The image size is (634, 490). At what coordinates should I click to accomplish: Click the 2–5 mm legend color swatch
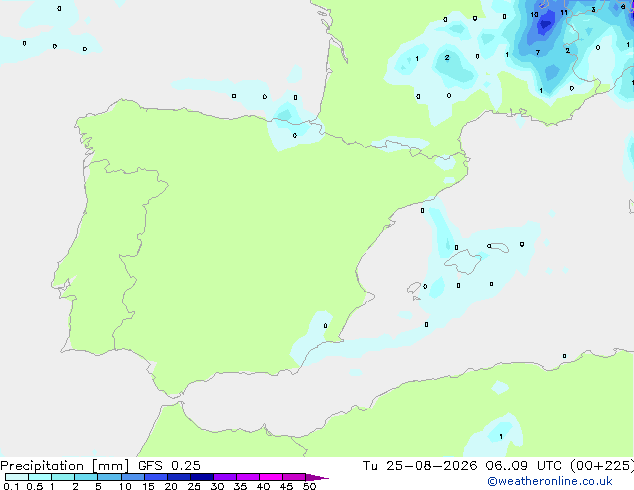pyautogui.click(x=86, y=477)
